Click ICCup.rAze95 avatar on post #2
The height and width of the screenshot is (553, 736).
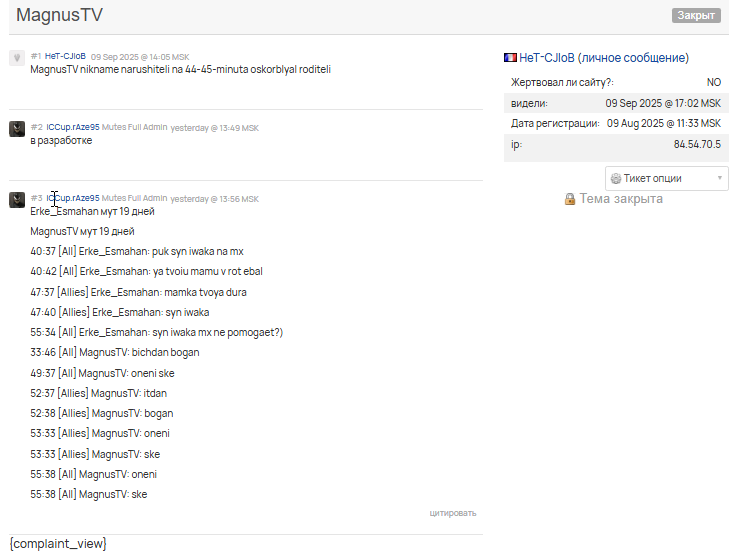tap(17, 129)
